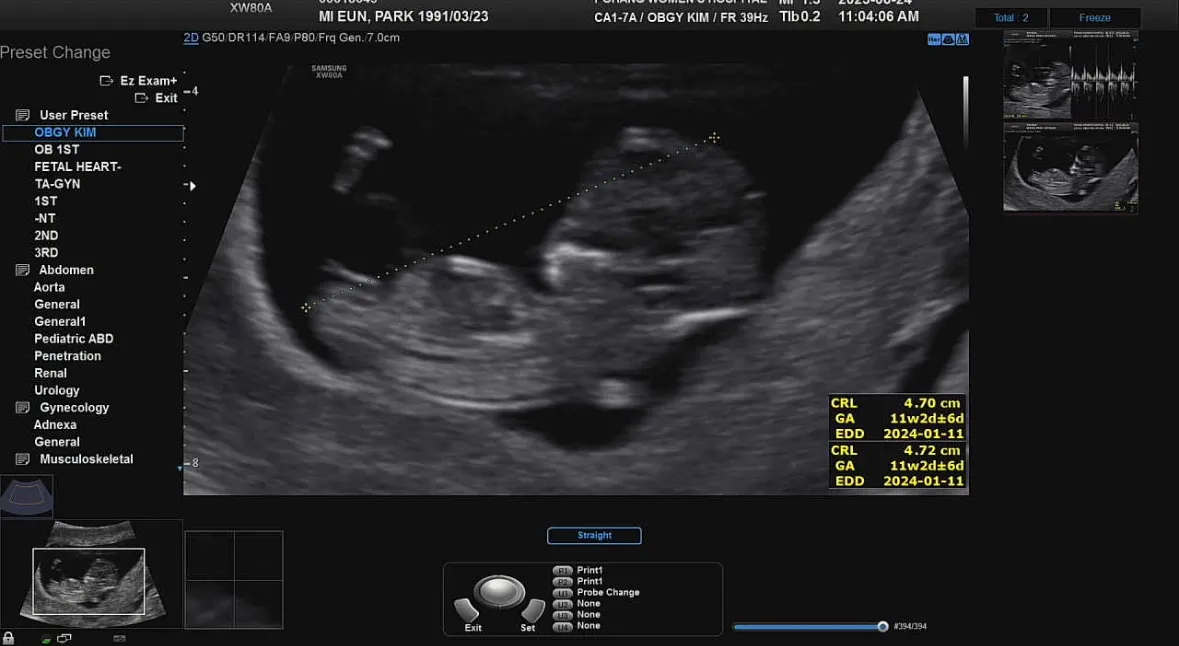Viewport: 1179px width, 646px height.
Task: Select the General1 preset
Action: [60, 322]
